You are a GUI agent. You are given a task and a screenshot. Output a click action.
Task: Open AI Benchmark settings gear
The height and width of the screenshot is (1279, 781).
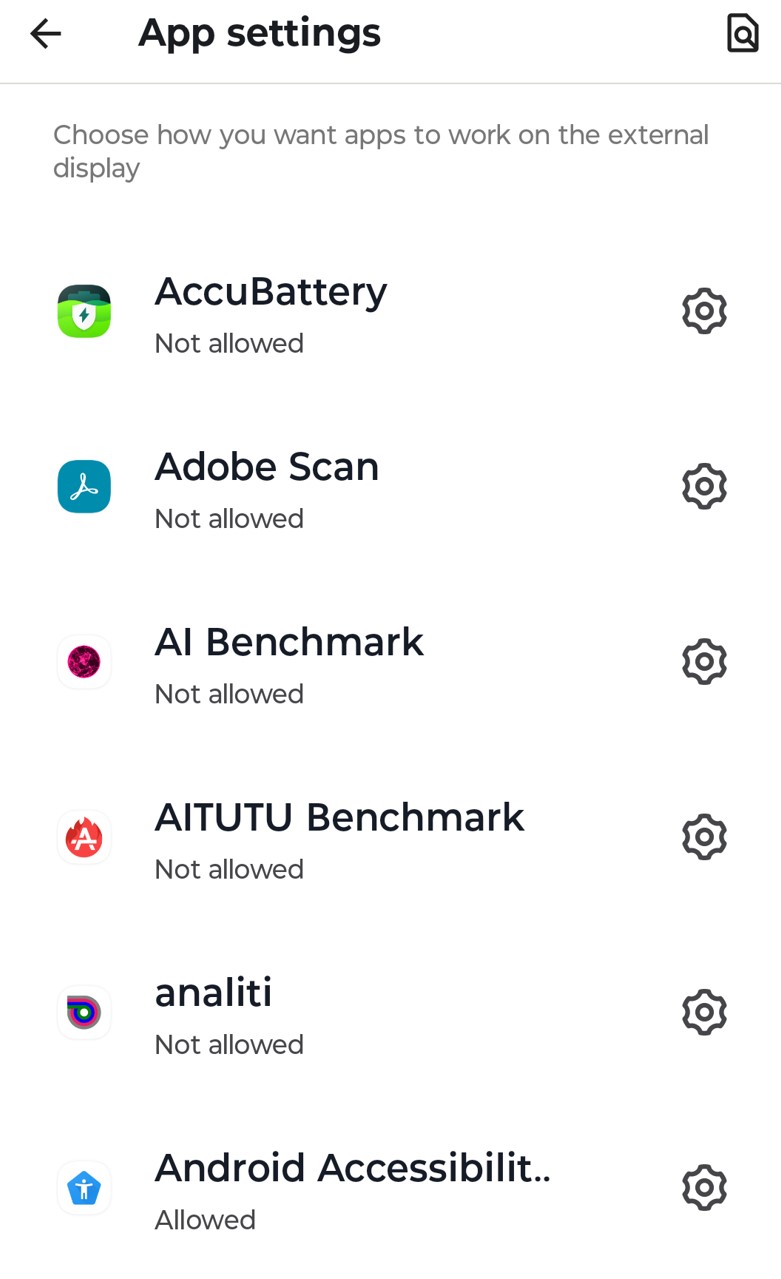704,662
